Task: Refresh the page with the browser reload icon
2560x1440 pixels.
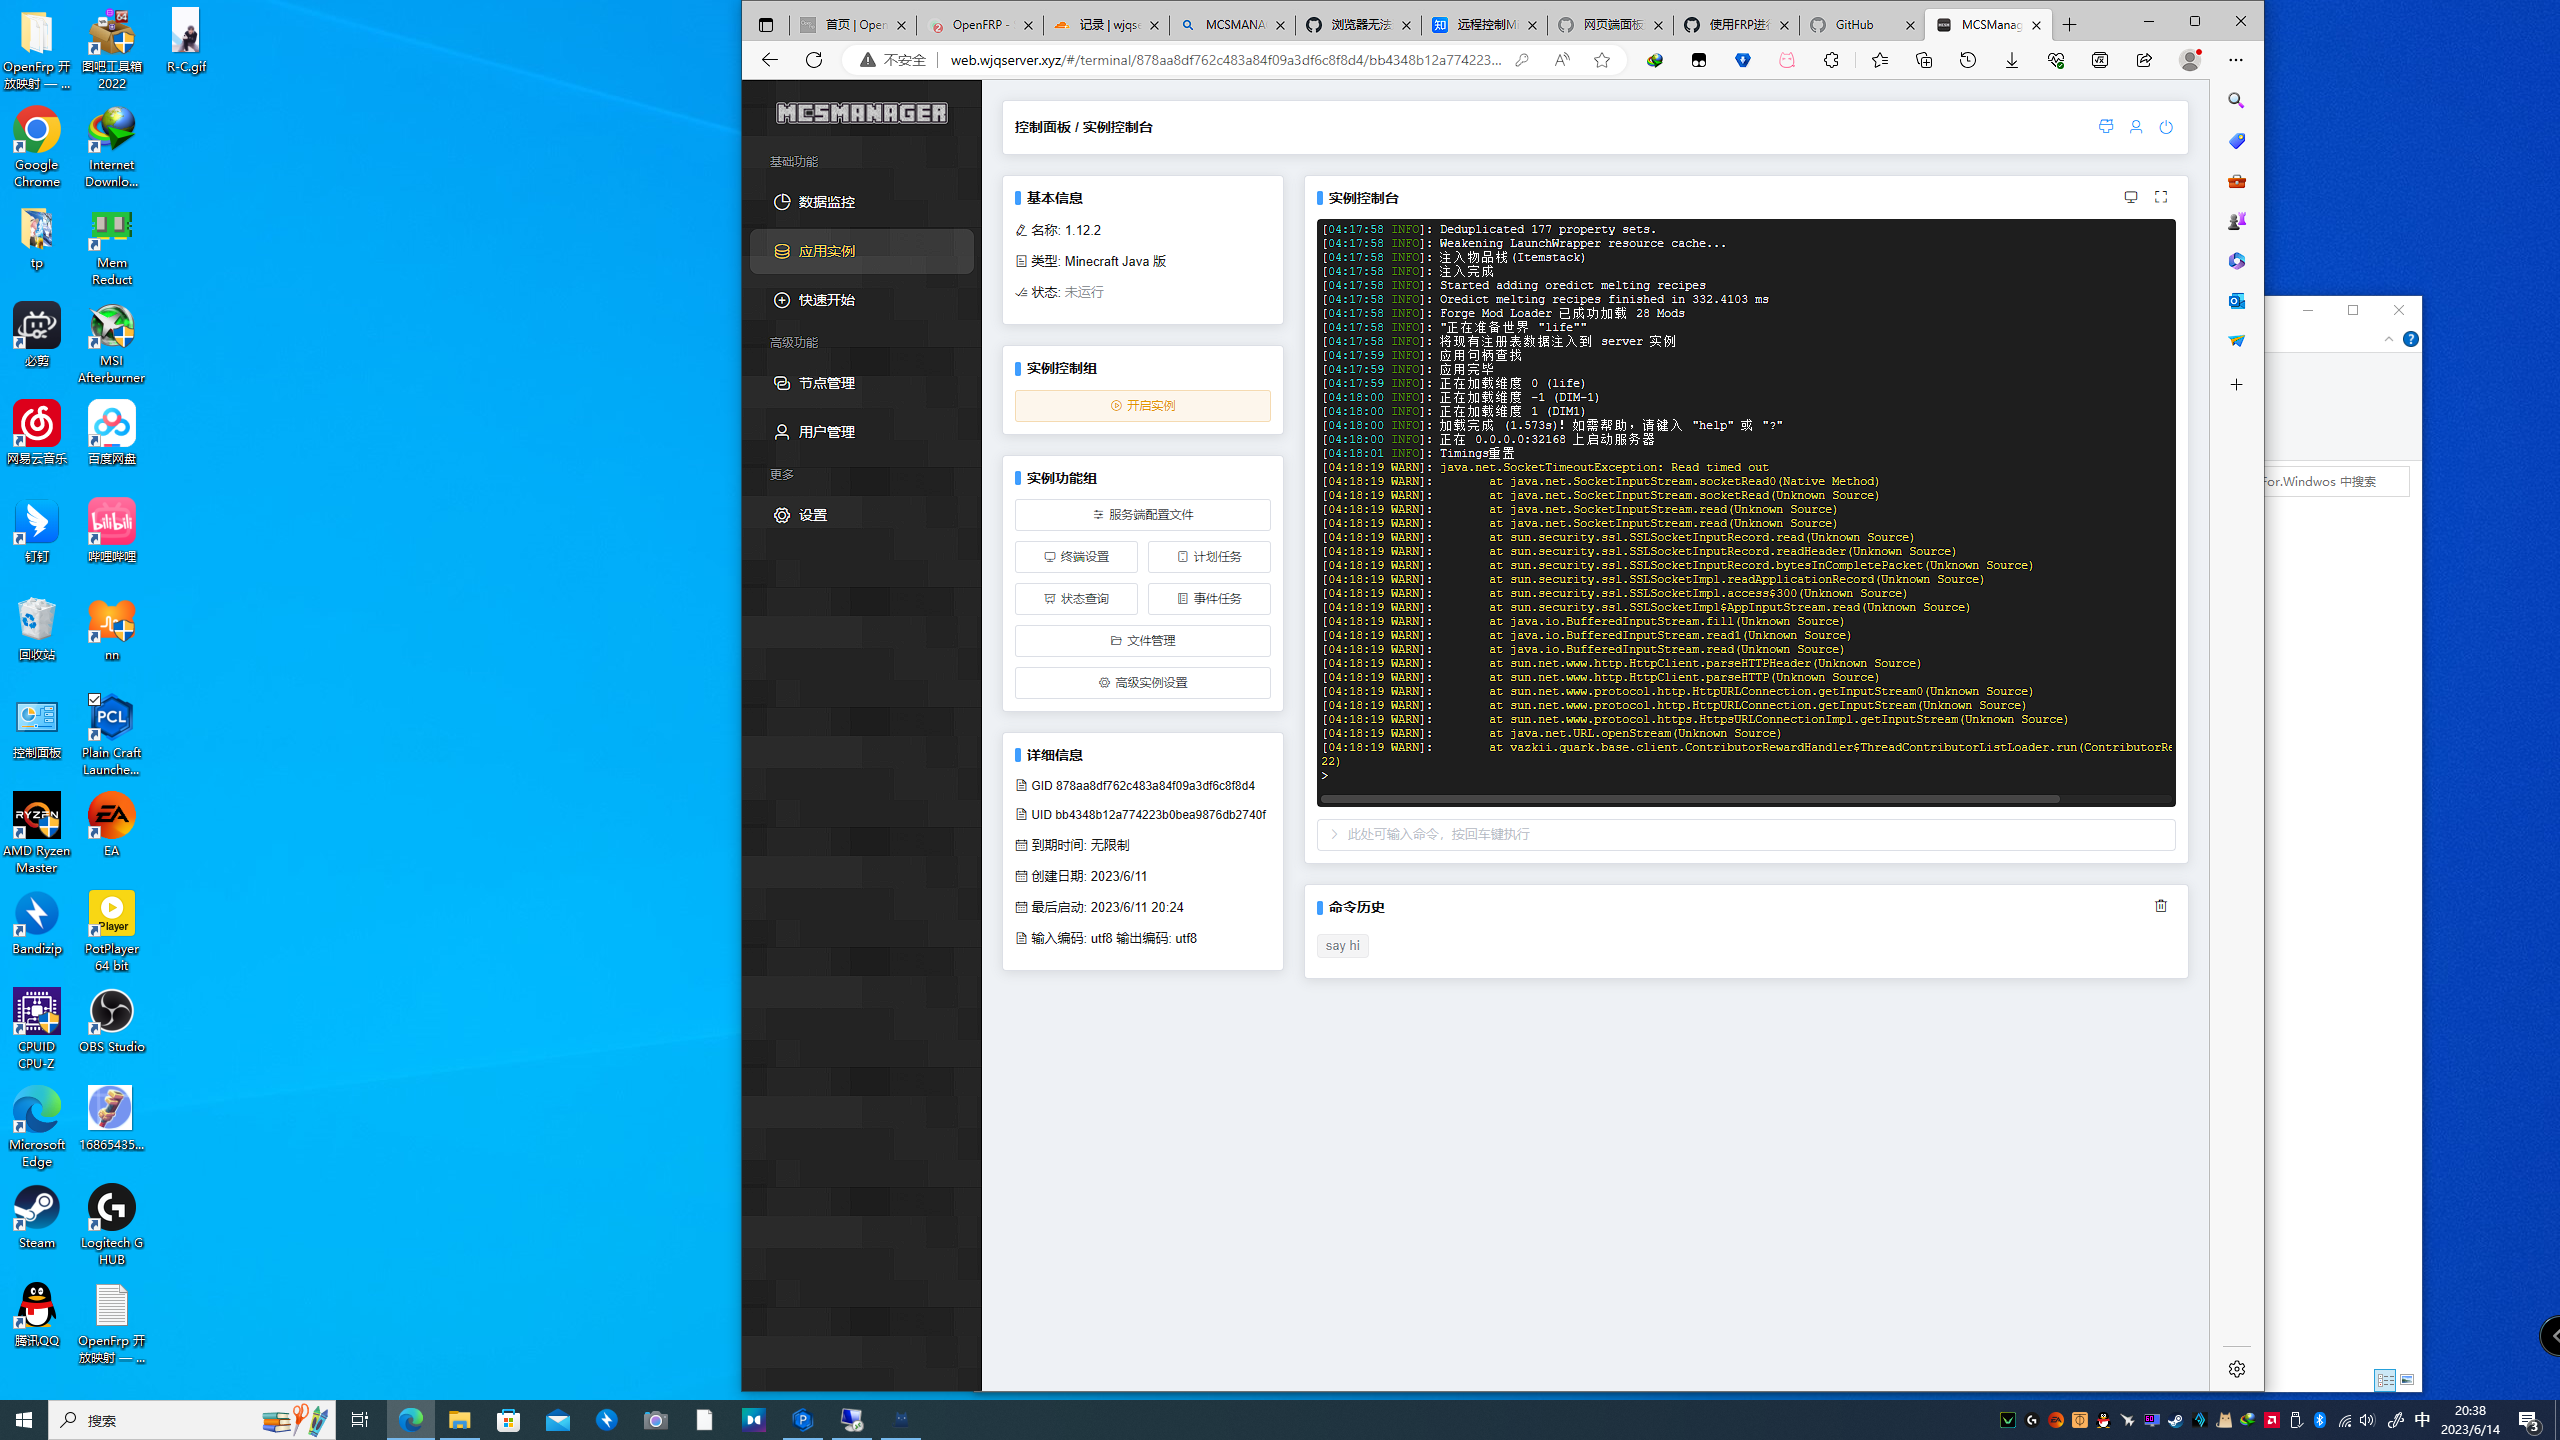Action: (813, 60)
